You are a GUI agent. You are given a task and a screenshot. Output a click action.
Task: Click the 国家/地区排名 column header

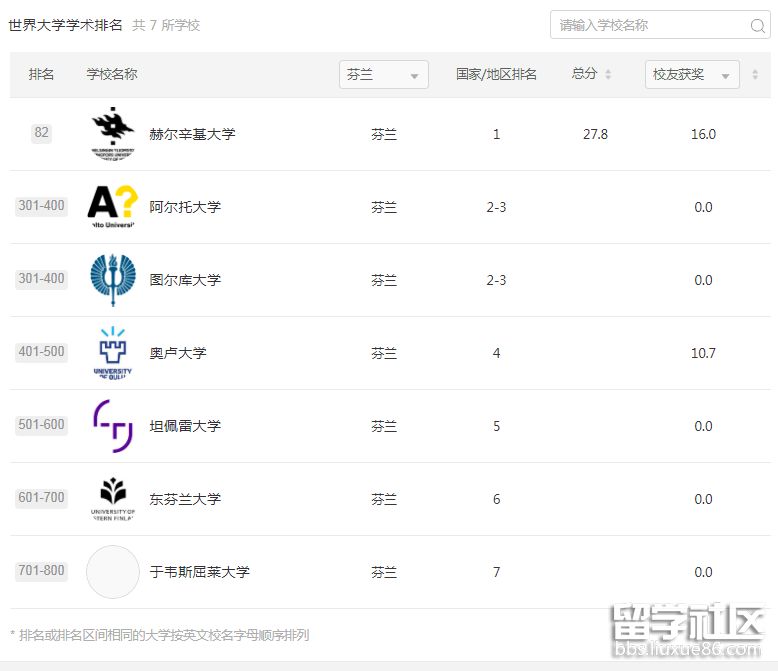click(x=496, y=74)
